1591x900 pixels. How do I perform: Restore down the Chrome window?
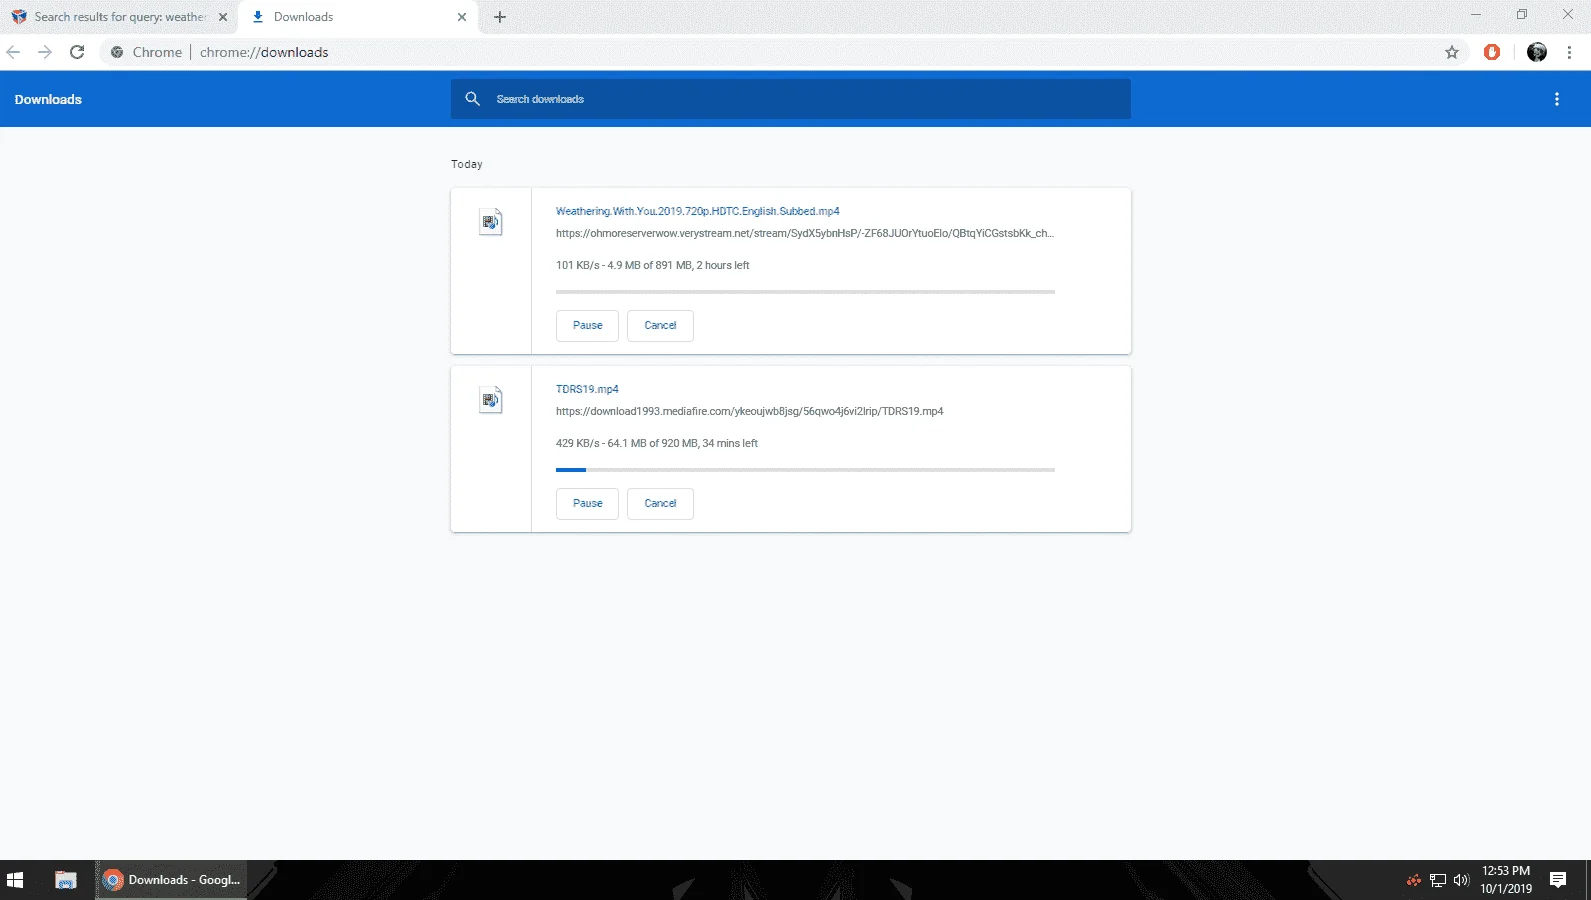(x=1522, y=14)
